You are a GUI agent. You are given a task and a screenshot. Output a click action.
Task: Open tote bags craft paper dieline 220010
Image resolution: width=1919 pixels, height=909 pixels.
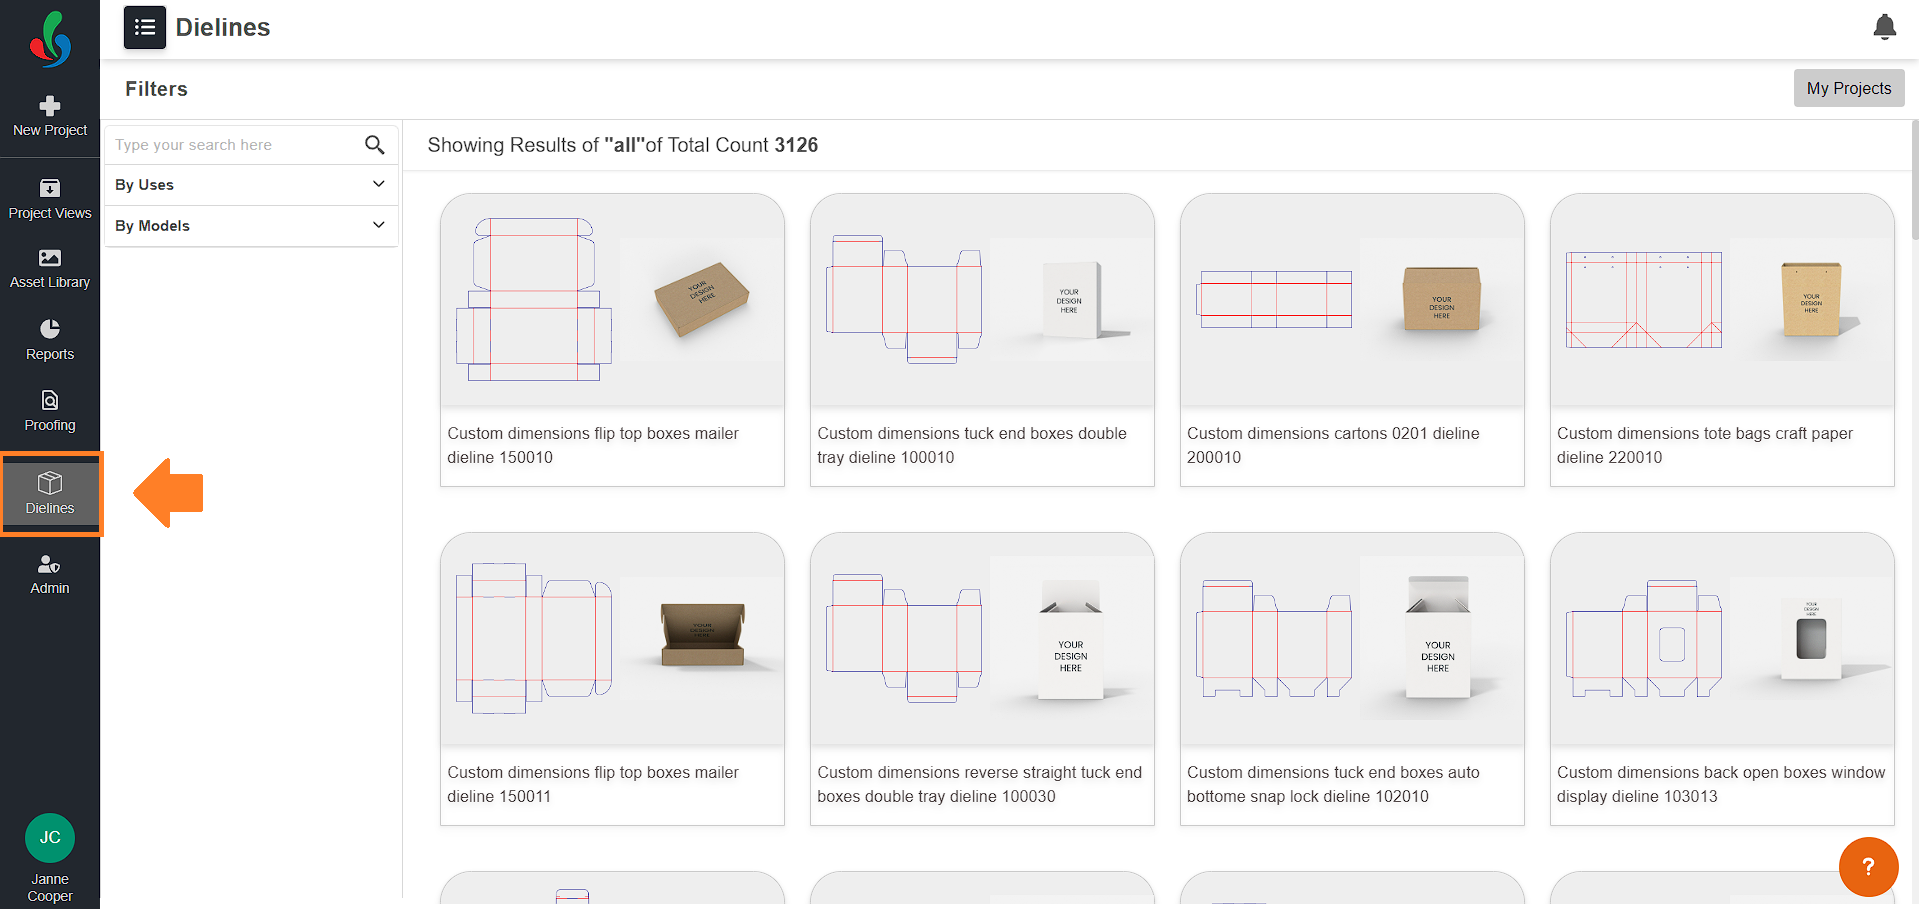tap(1722, 340)
